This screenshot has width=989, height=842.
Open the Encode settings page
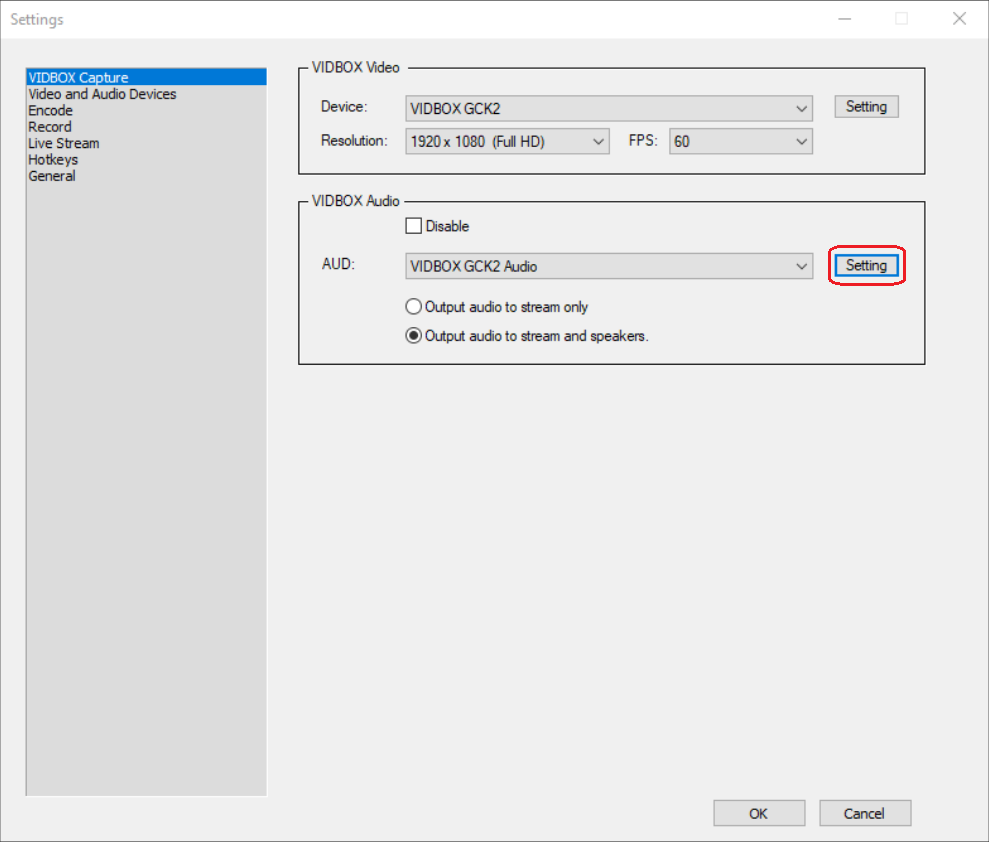point(50,110)
